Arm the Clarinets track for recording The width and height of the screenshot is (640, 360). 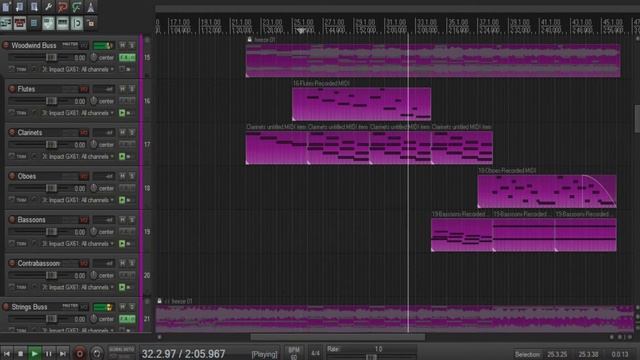pos(12,132)
